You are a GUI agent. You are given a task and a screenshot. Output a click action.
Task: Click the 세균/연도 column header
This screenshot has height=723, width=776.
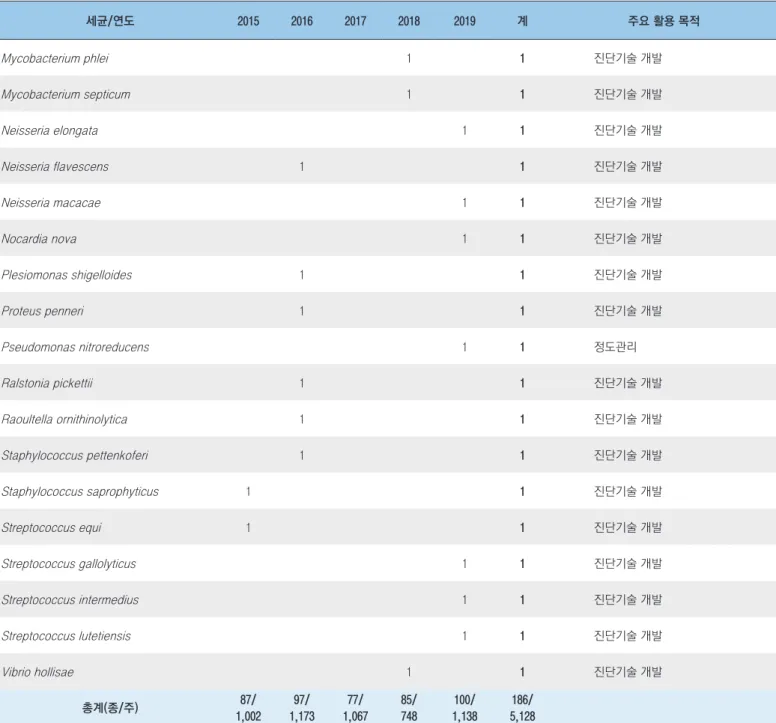[110, 21]
